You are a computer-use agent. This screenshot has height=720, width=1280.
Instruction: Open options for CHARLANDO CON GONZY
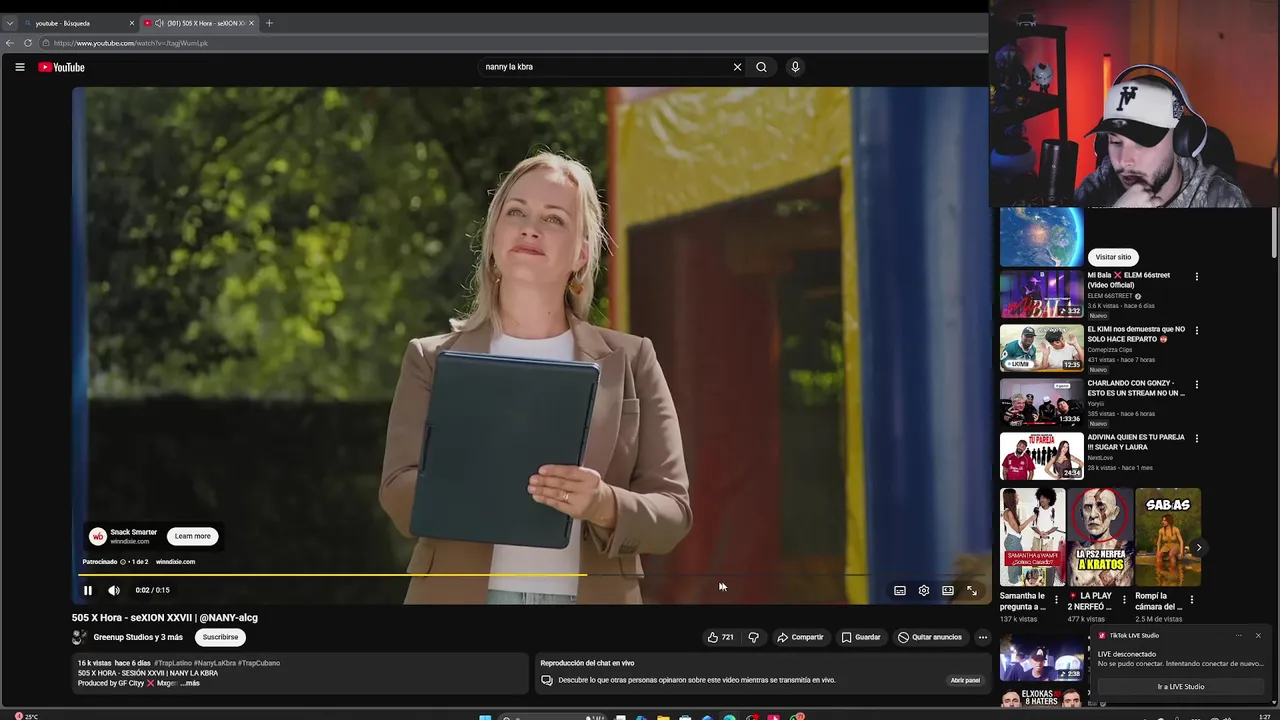(x=1197, y=384)
